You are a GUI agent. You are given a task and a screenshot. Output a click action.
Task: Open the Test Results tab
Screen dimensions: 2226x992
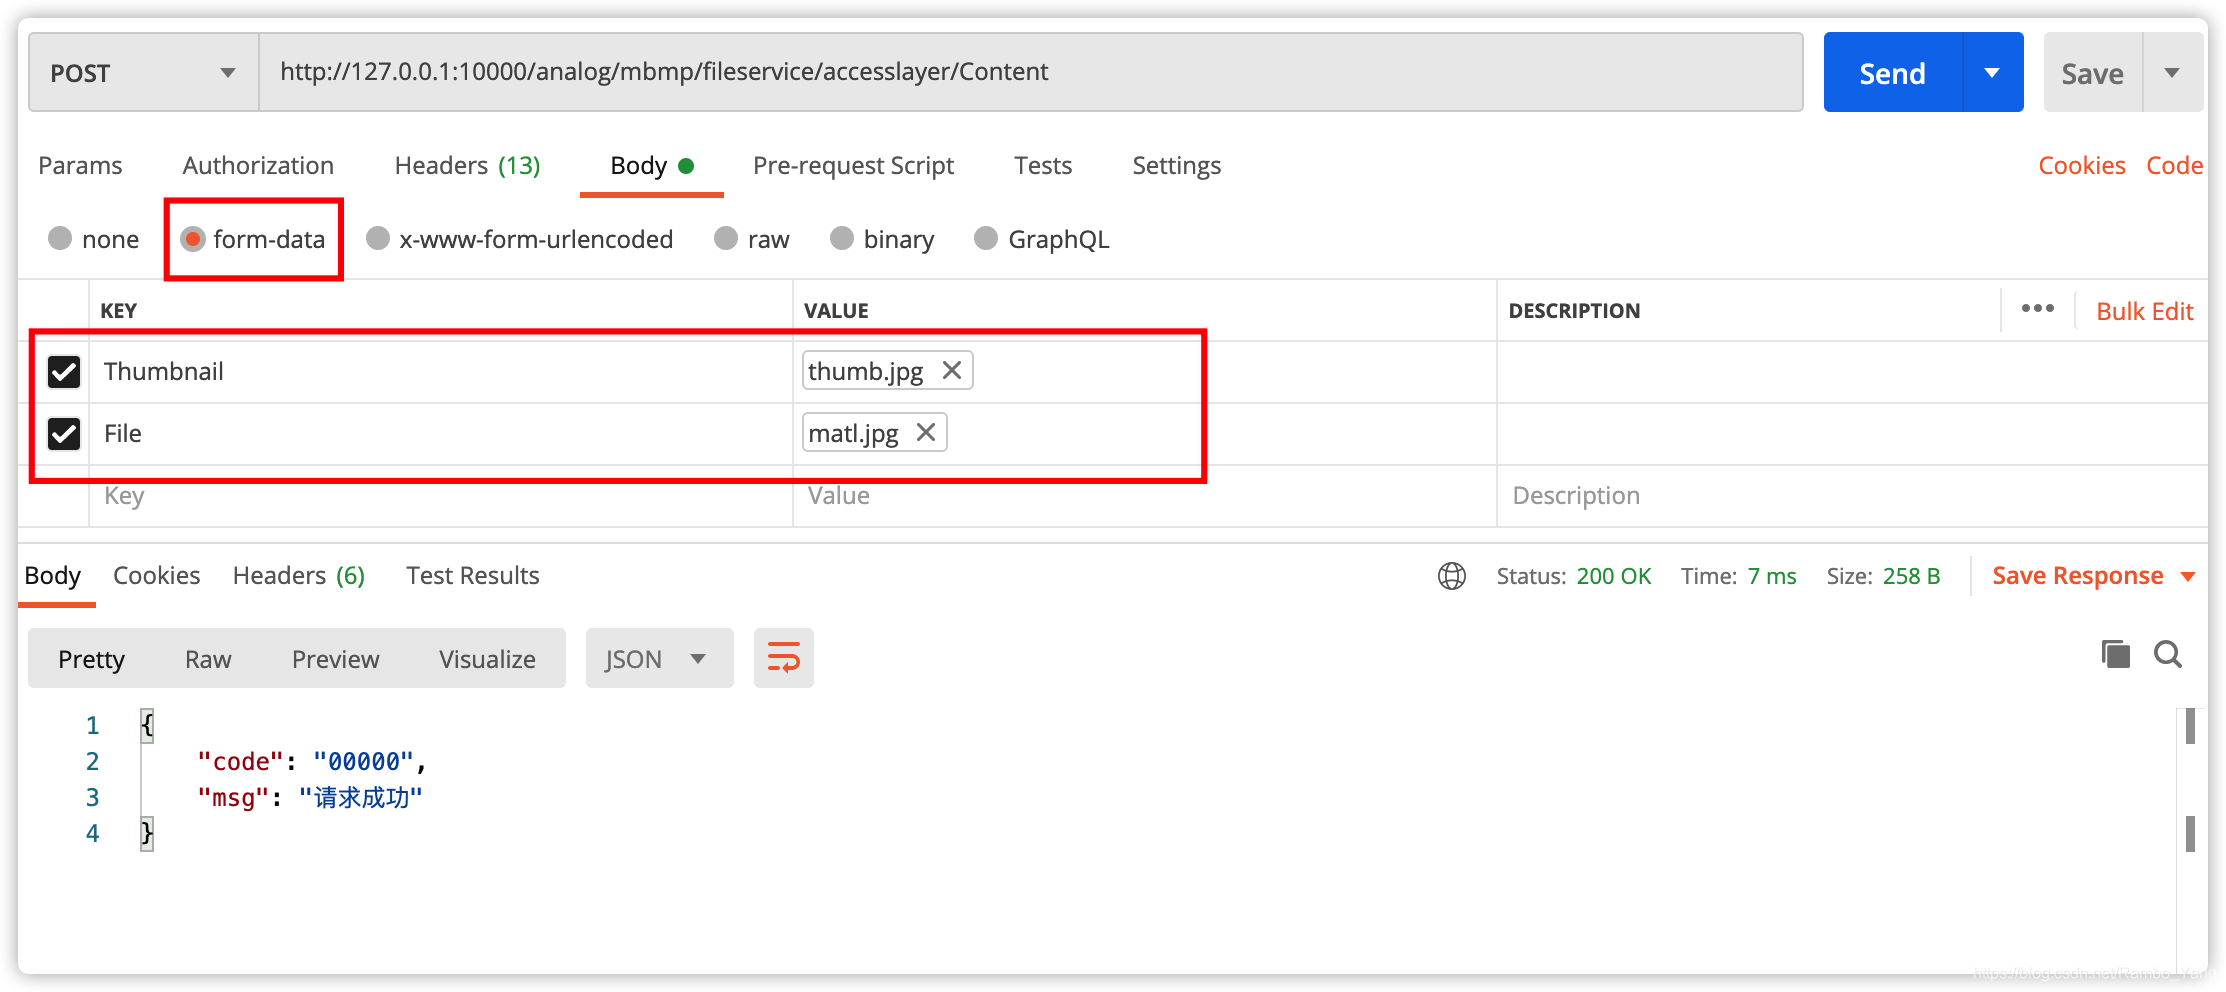coord(472,576)
